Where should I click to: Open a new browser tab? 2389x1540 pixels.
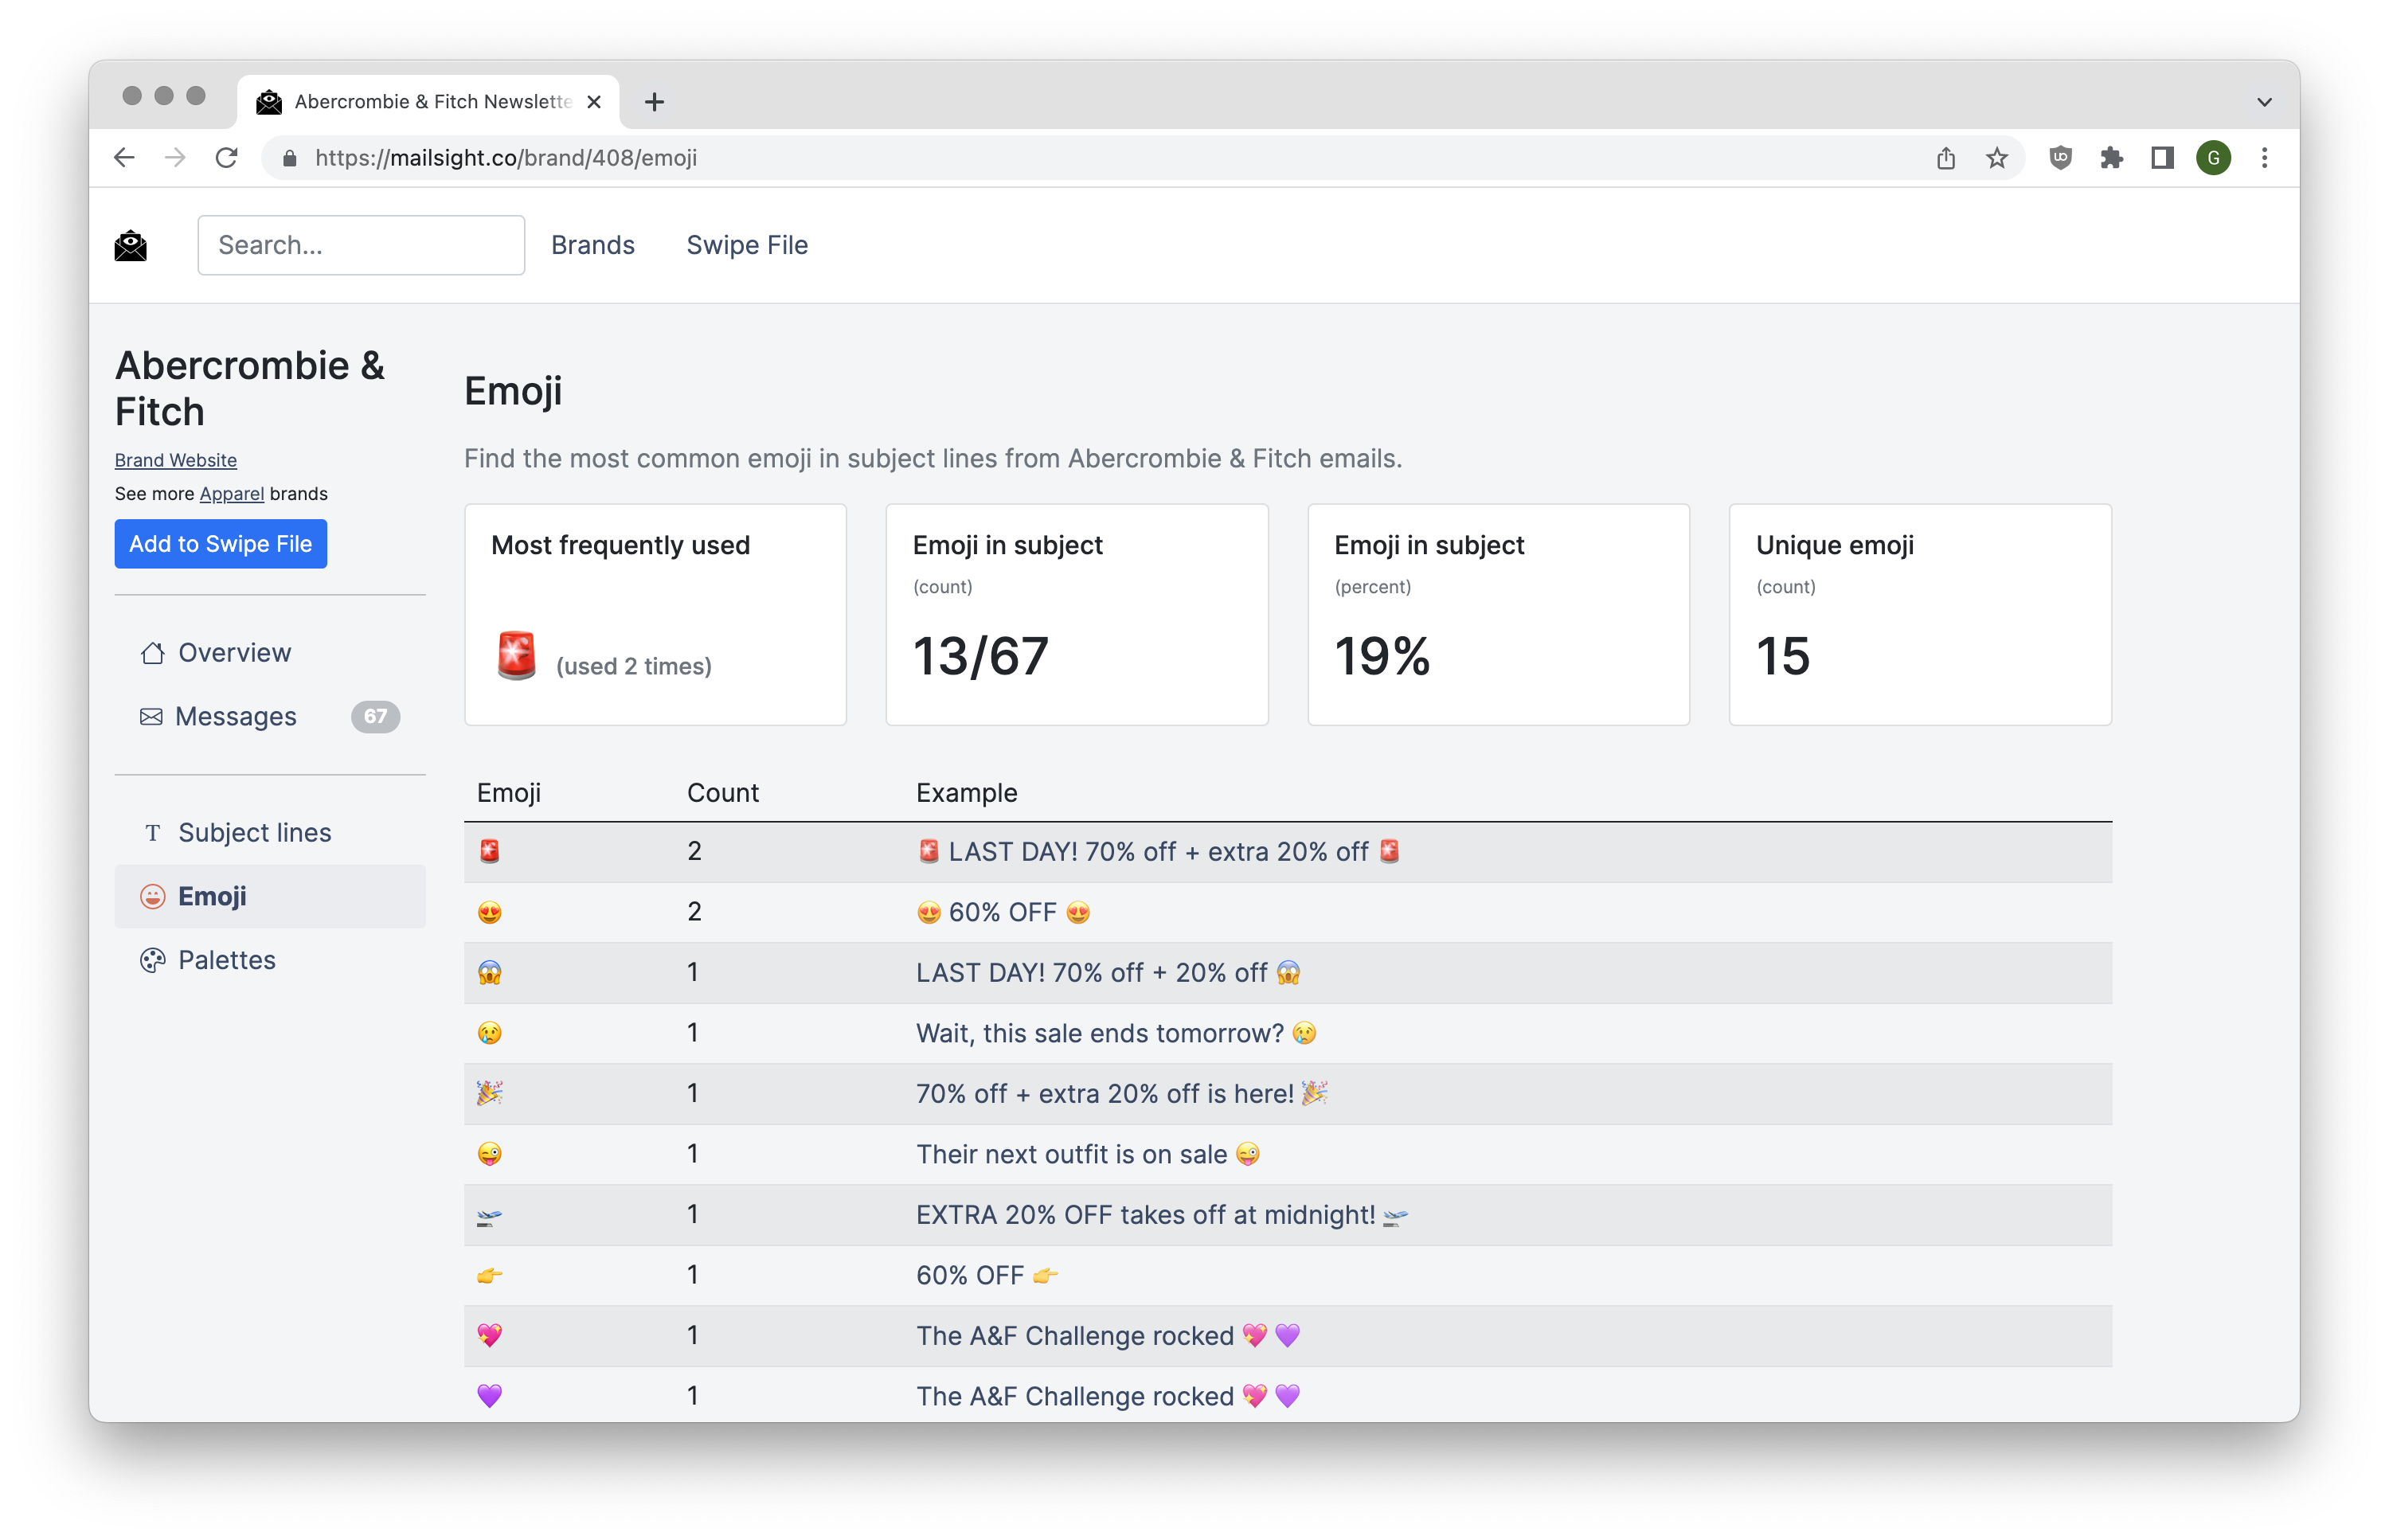pyautogui.click(x=654, y=102)
